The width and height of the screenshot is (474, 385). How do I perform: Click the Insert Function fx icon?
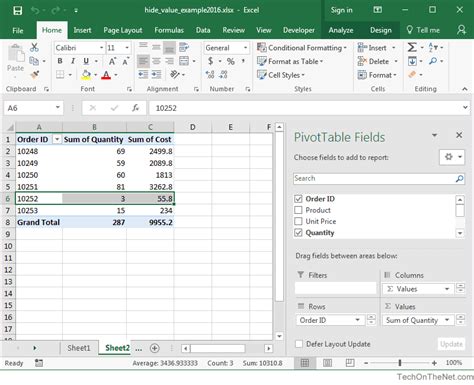(x=135, y=108)
